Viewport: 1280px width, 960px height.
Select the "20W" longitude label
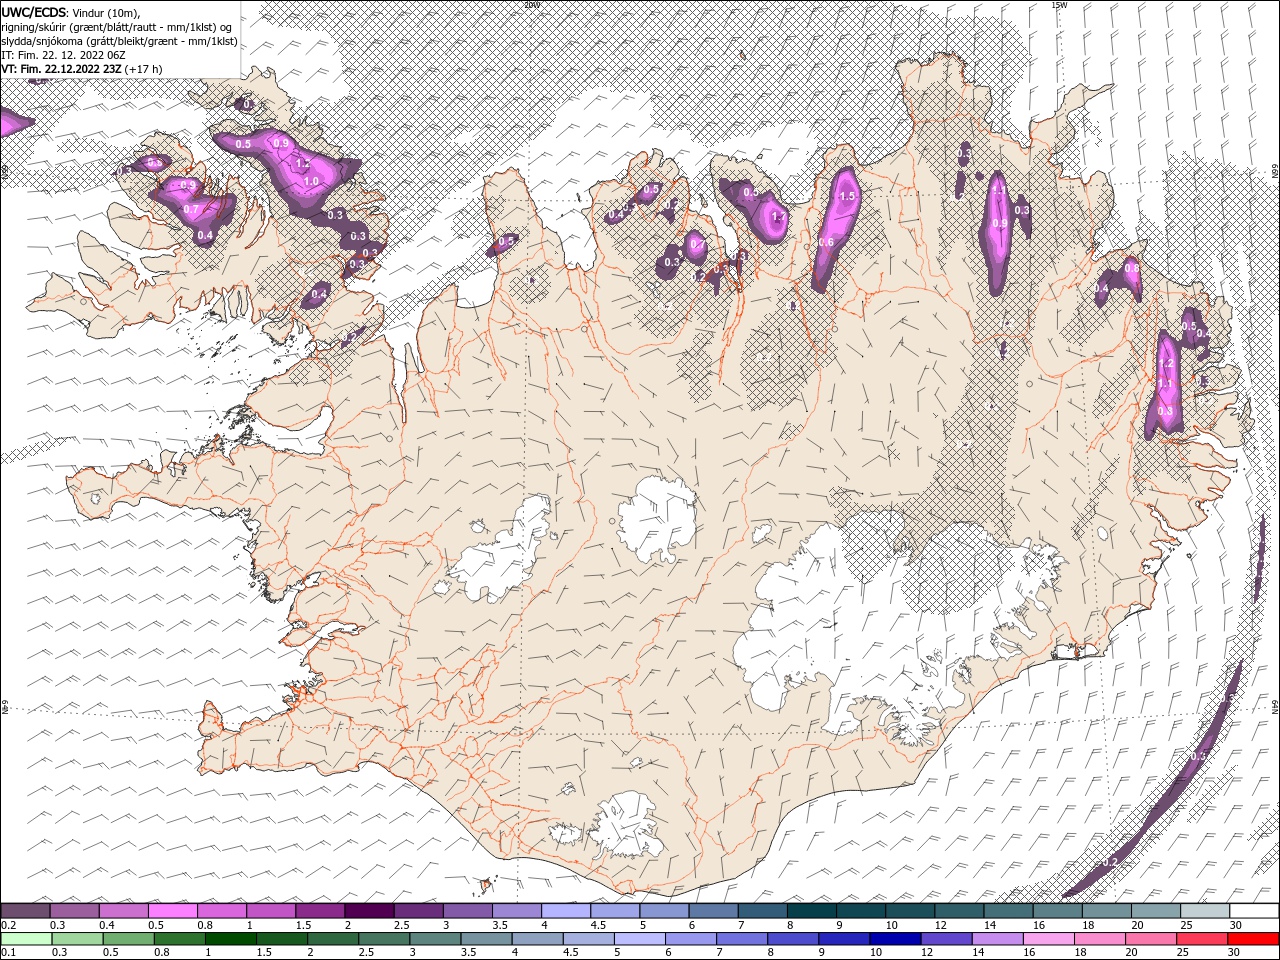coord(531,5)
